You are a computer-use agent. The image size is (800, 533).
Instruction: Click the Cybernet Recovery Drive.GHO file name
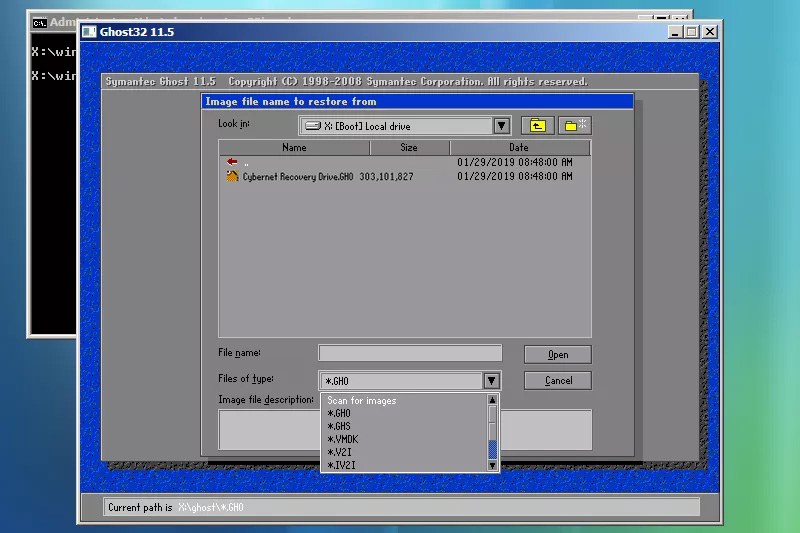(298, 176)
